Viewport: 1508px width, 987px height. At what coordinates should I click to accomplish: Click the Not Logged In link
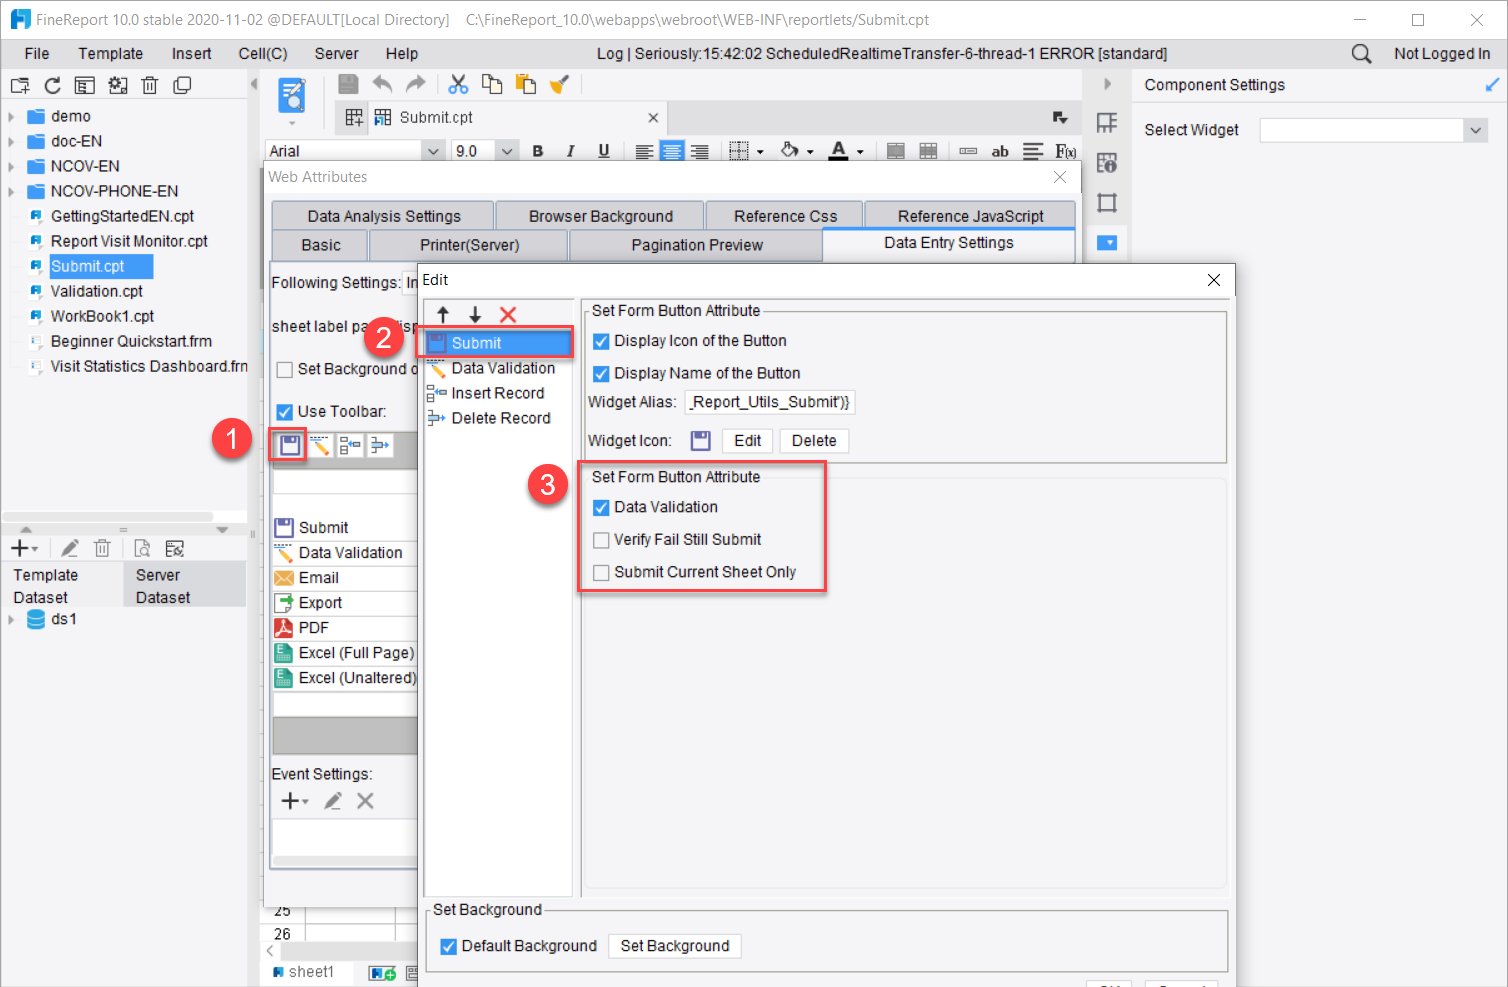point(1442,54)
